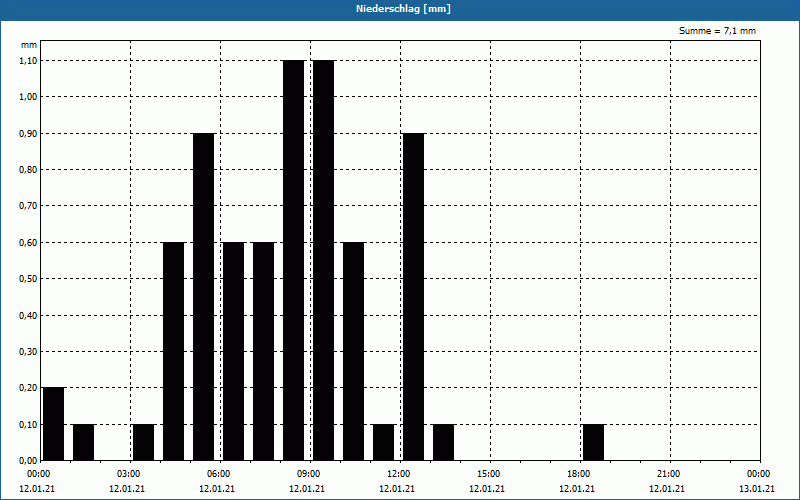This screenshot has width=800, height=500.
Task: Select the 06:00 time label
Action: (218, 474)
